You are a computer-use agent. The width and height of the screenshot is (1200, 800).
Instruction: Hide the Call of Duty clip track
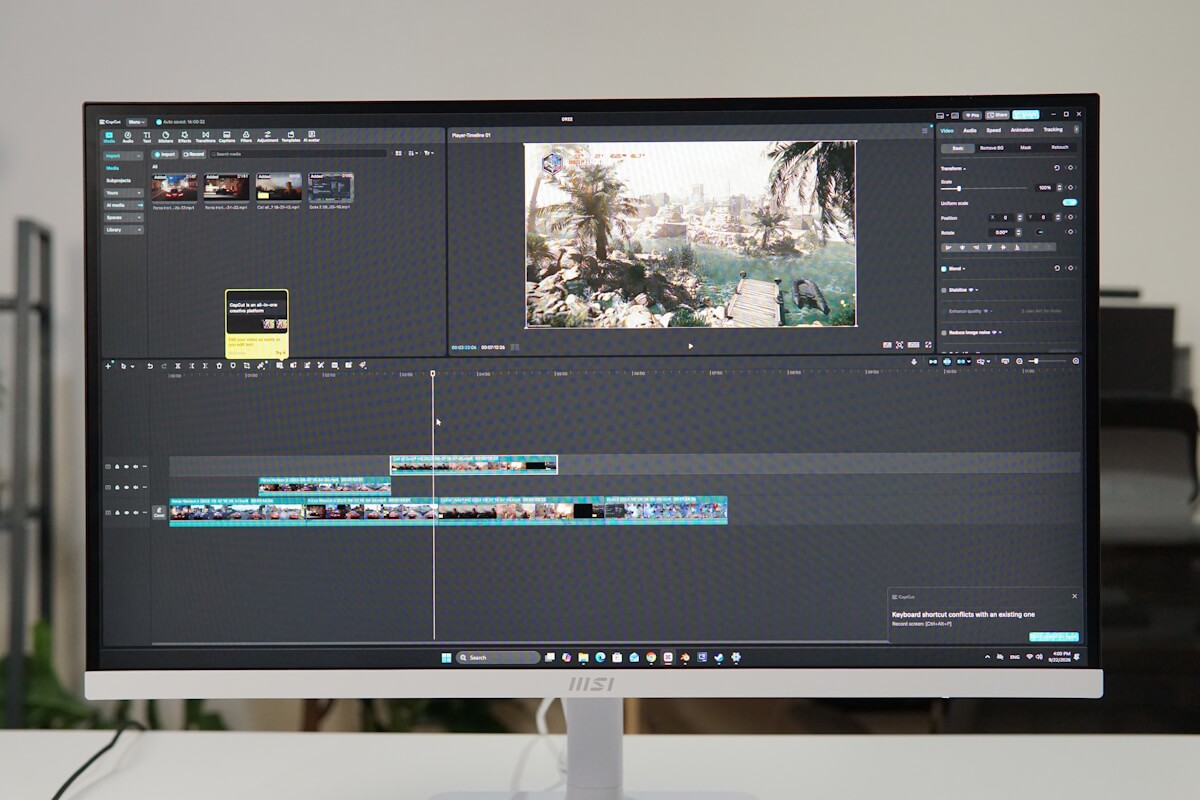click(126, 466)
